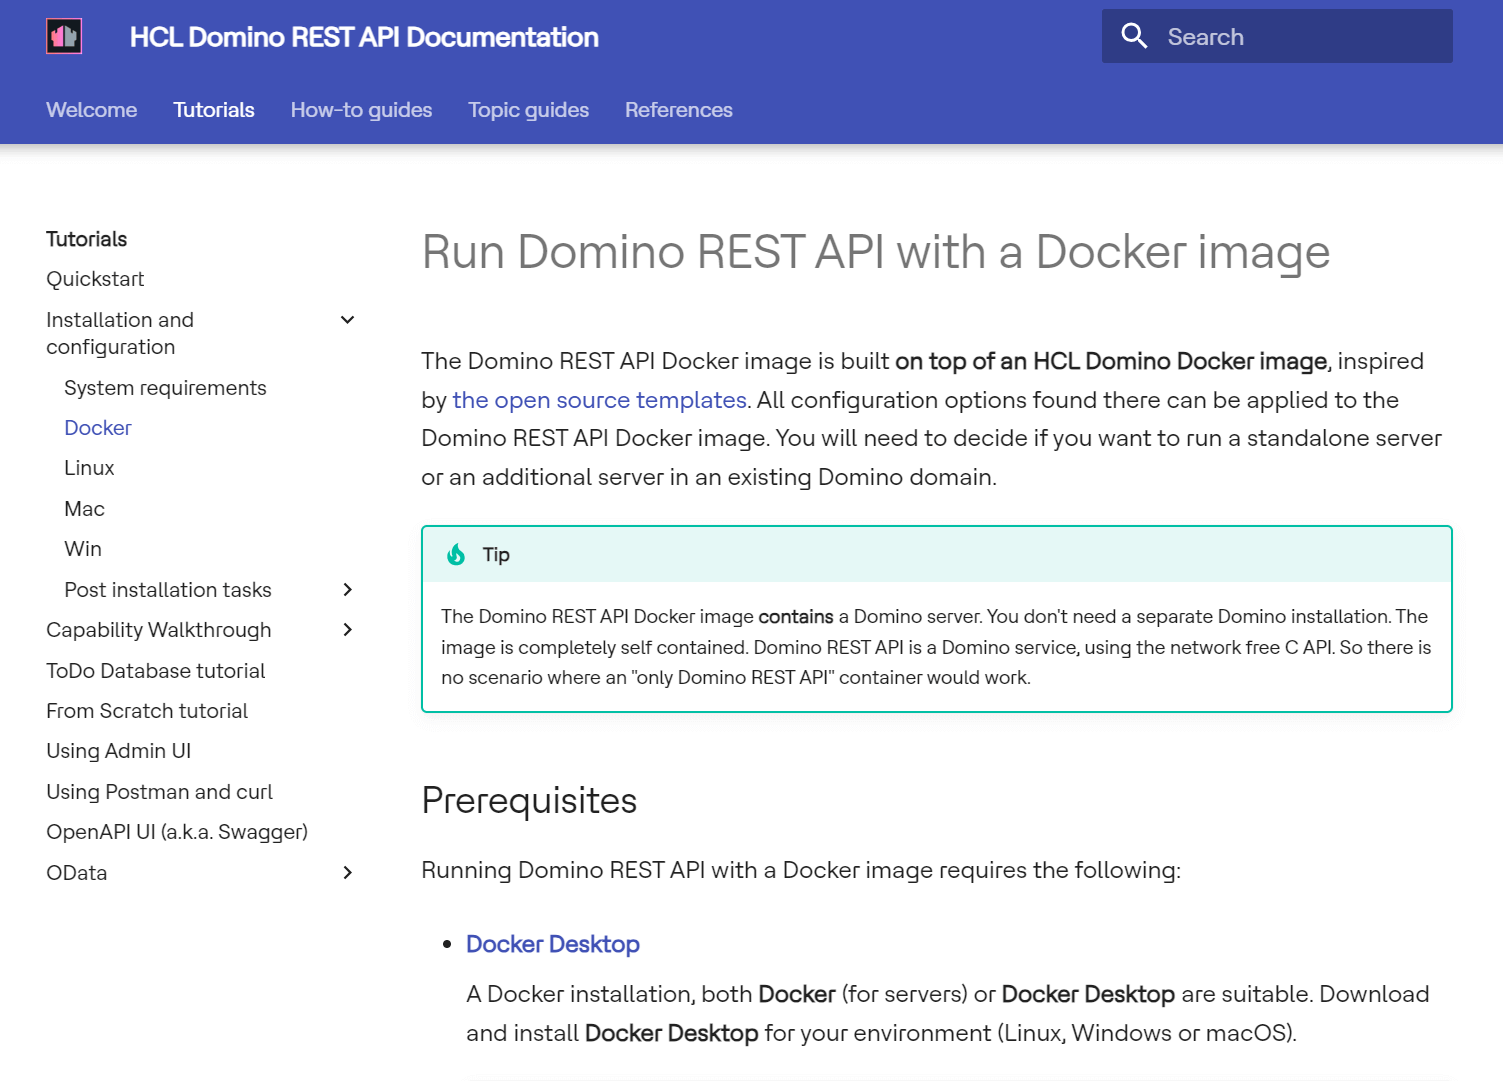Screen dimensions: 1503x1081
Task: Click the search magnifier icon
Action: tap(1134, 36)
